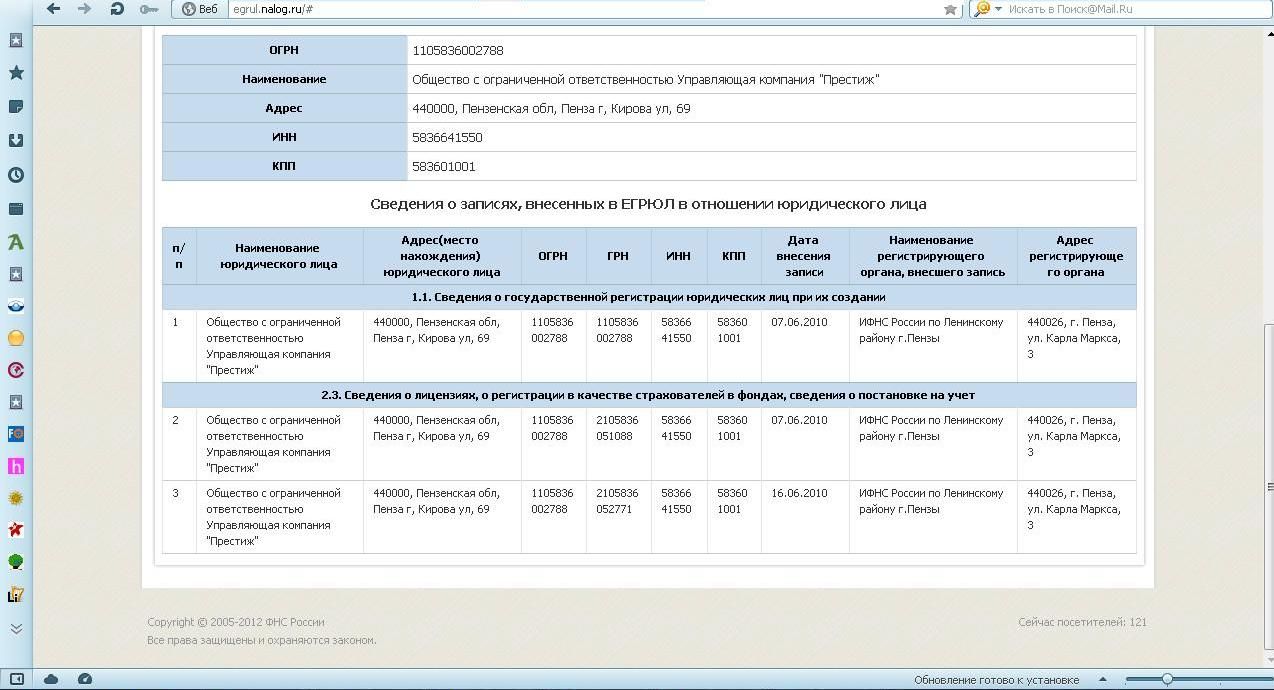Click the Forward navigation arrow
Image resolution: width=1274 pixels, height=690 pixels.
(x=85, y=9)
